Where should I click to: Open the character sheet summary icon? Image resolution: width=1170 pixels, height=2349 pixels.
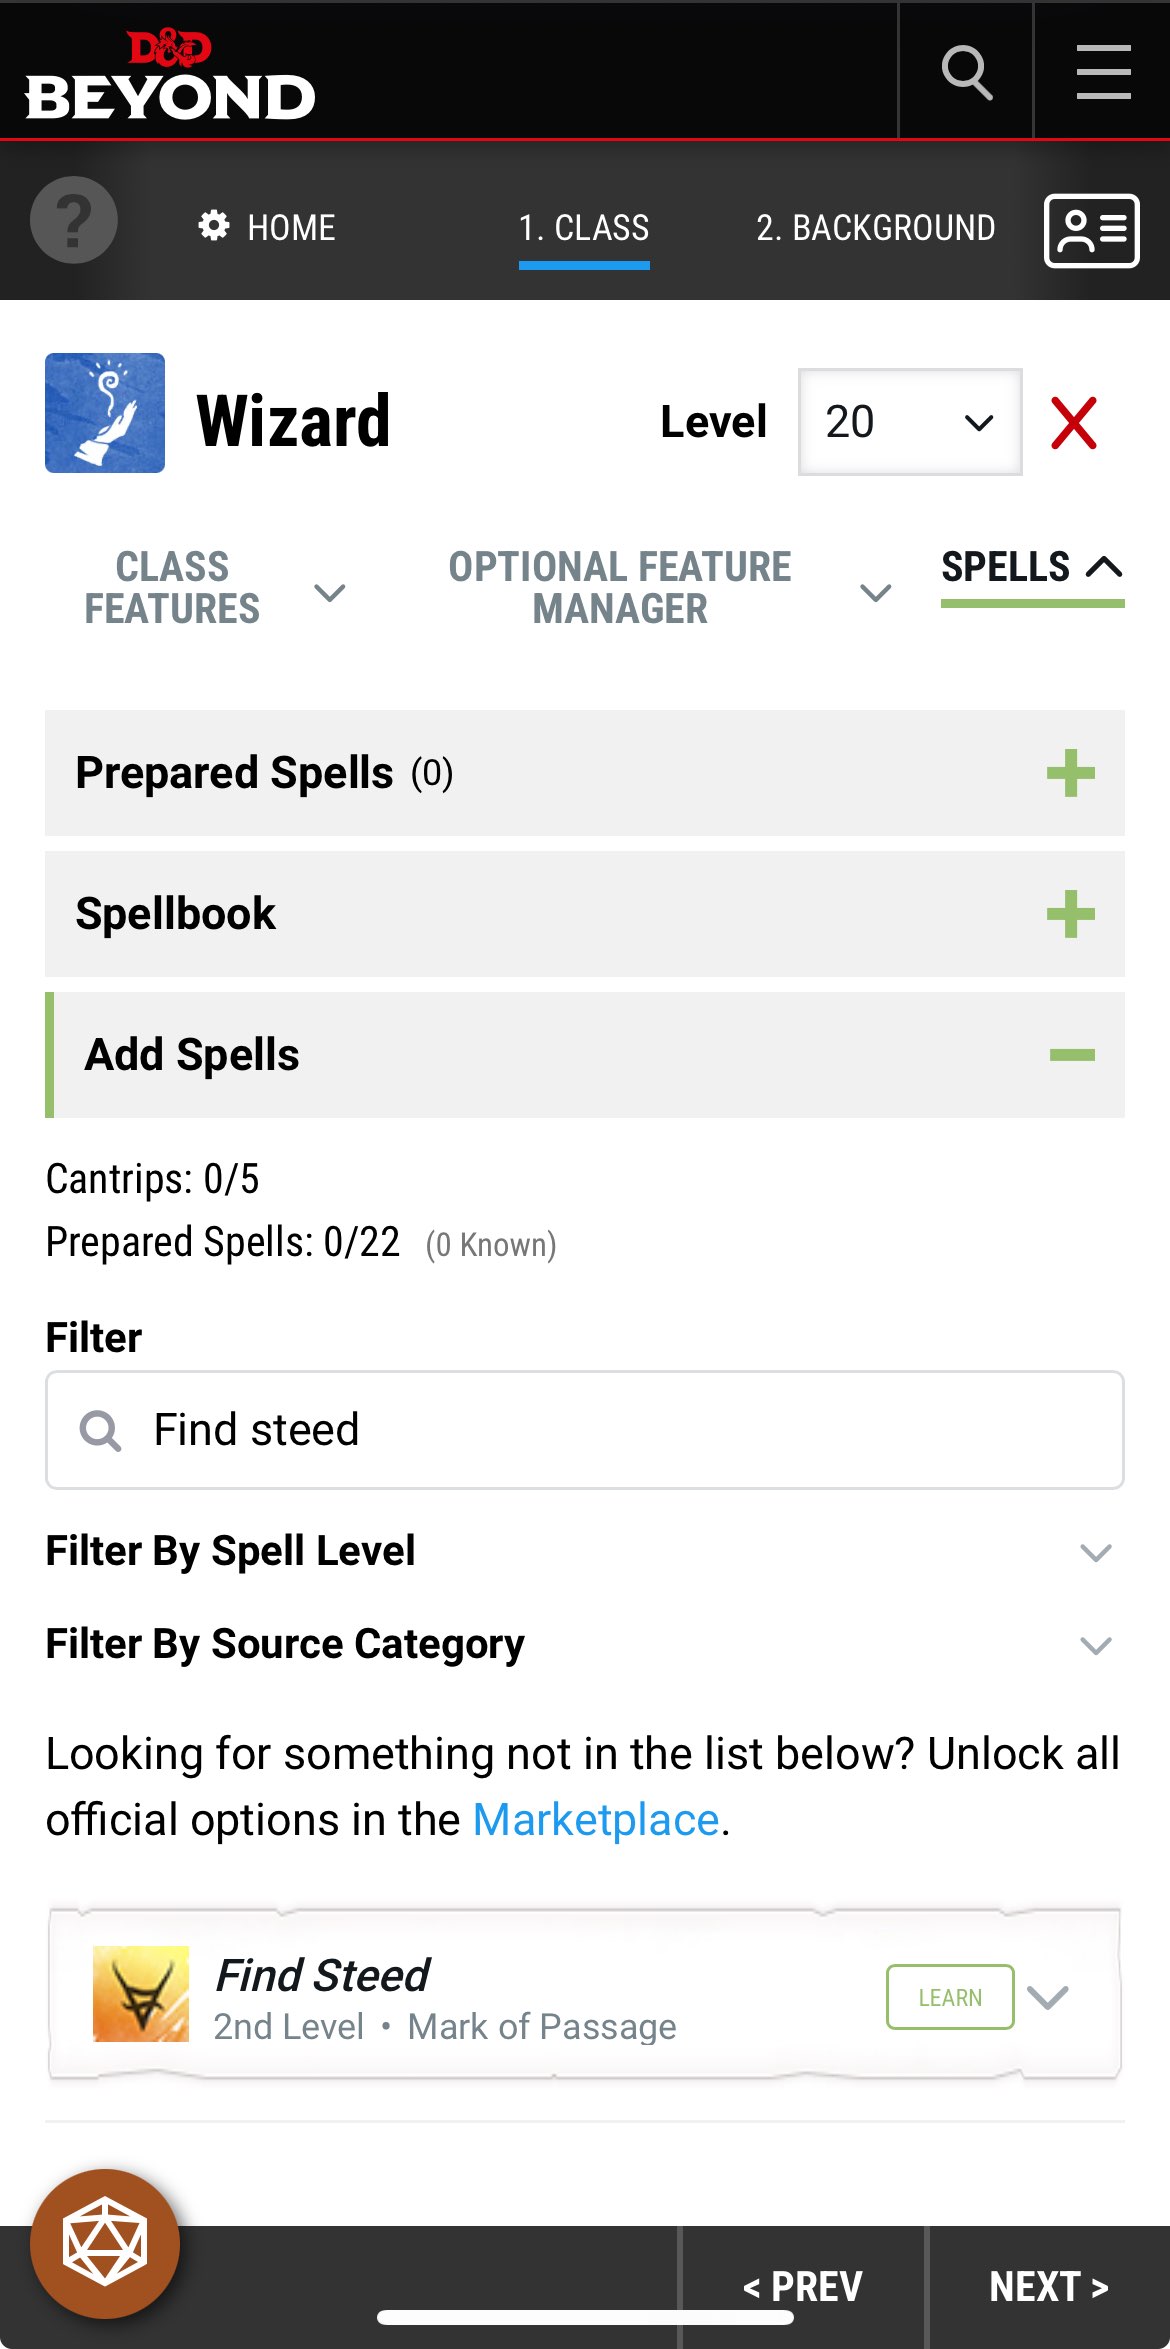(x=1091, y=231)
